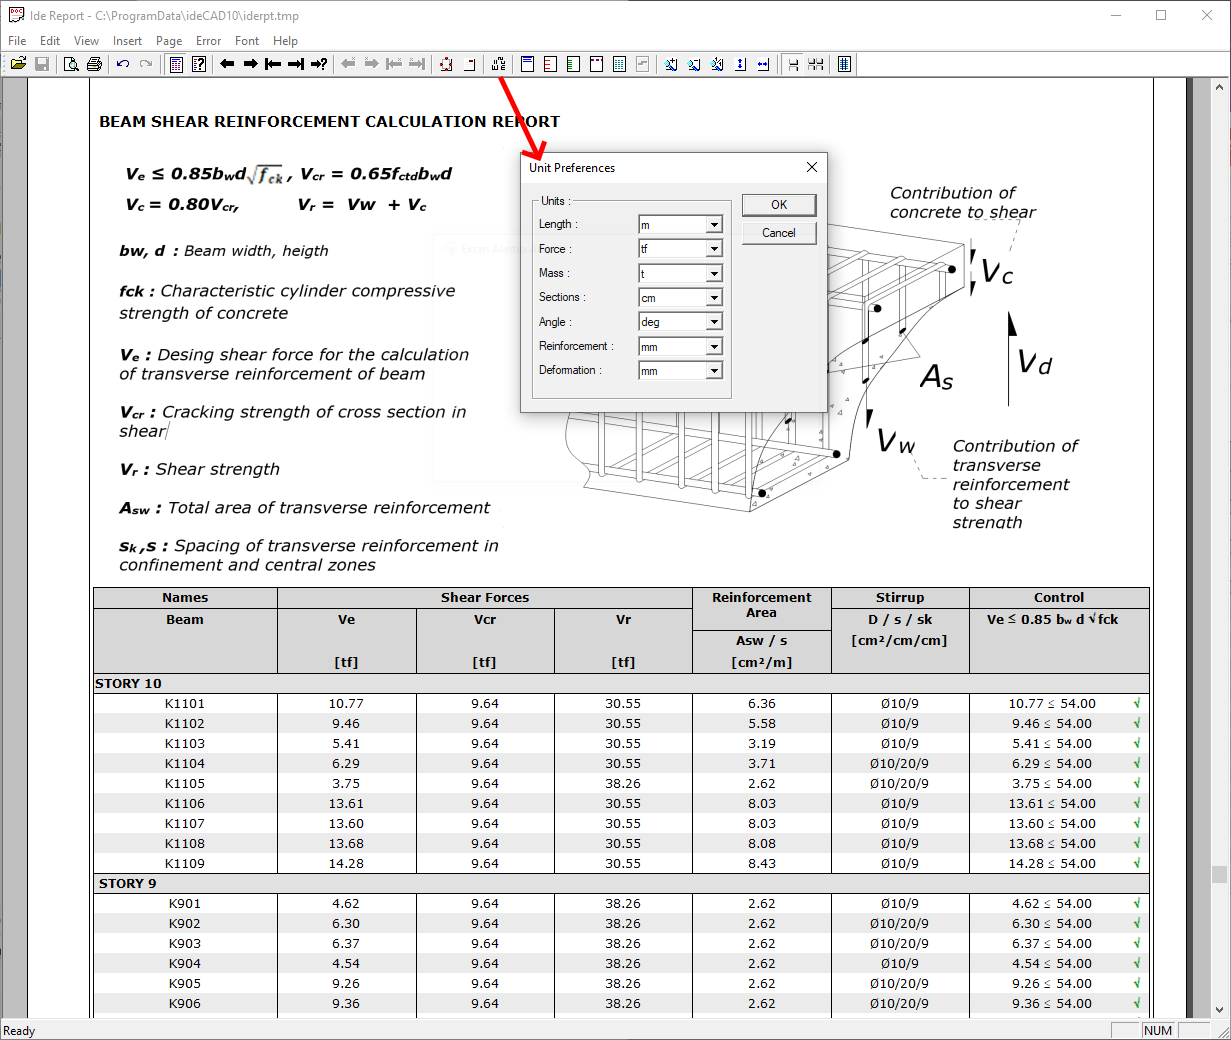Screen dimensions: 1231x1040
Task: Click the Unit Preferences toolbar icon
Action: tap(498, 64)
